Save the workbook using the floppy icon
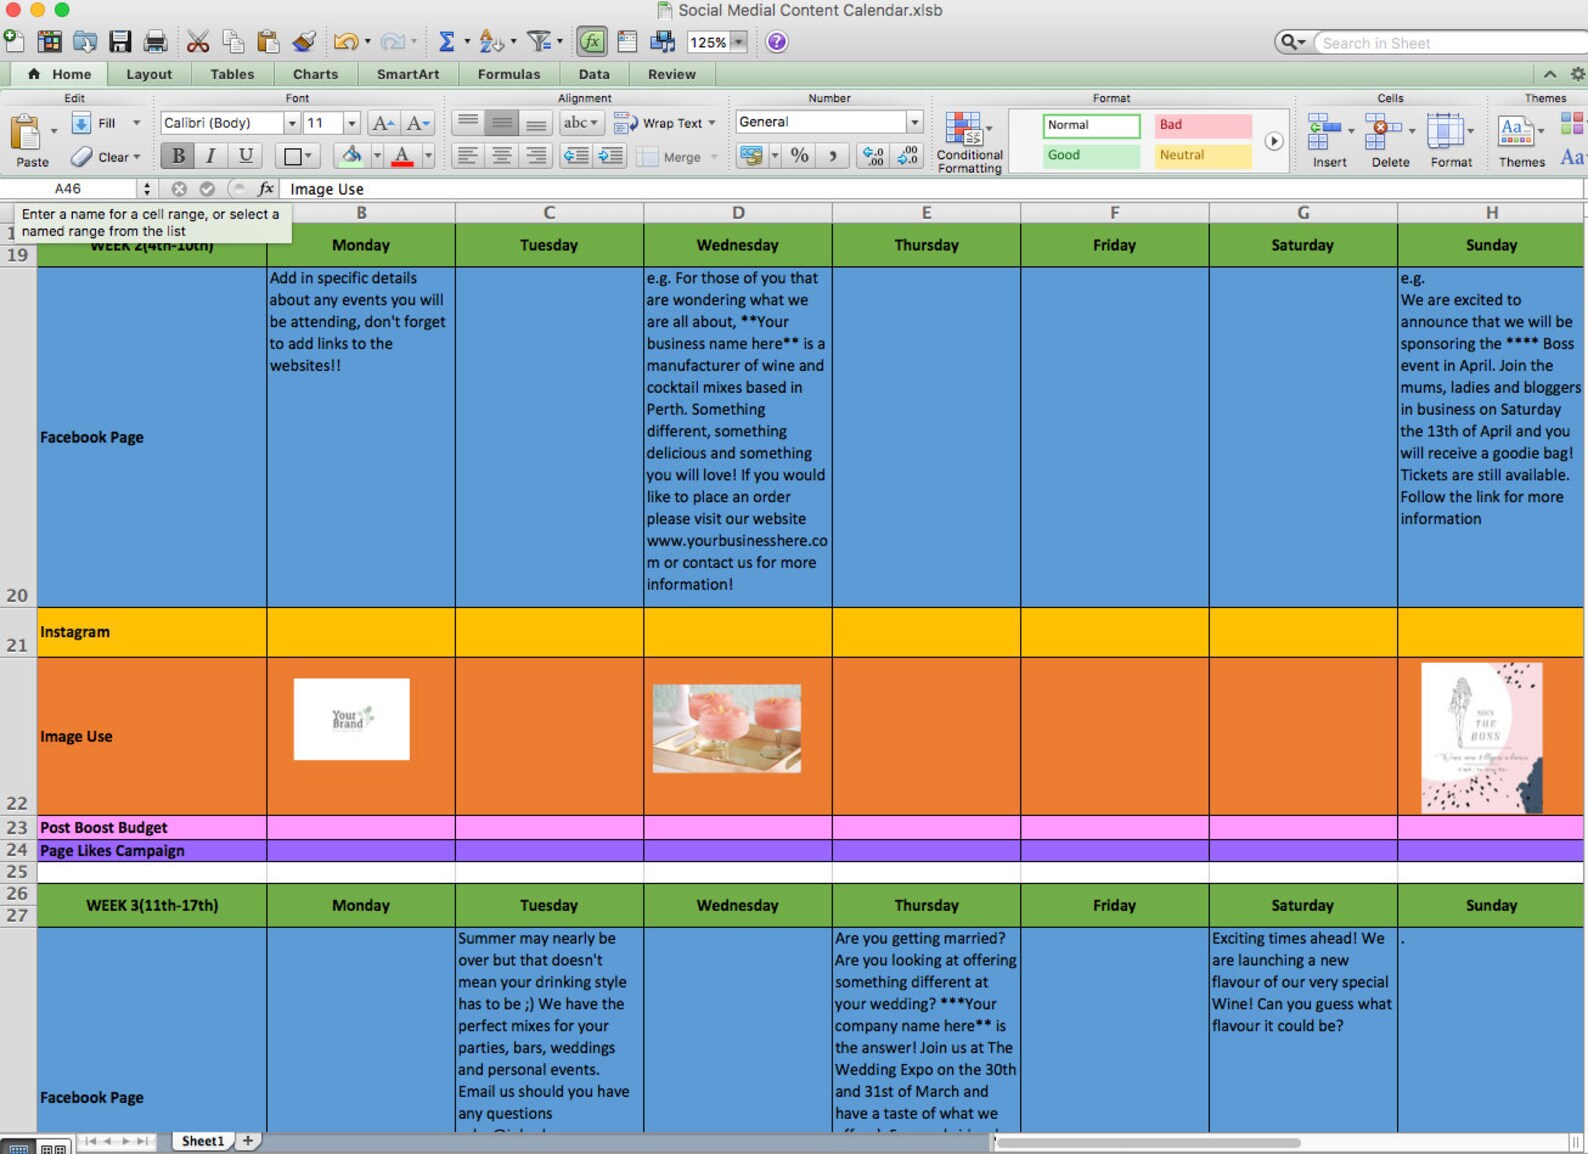Viewport: 1588px width, 1154px height. pyautogui.click(x=120, y=41)
